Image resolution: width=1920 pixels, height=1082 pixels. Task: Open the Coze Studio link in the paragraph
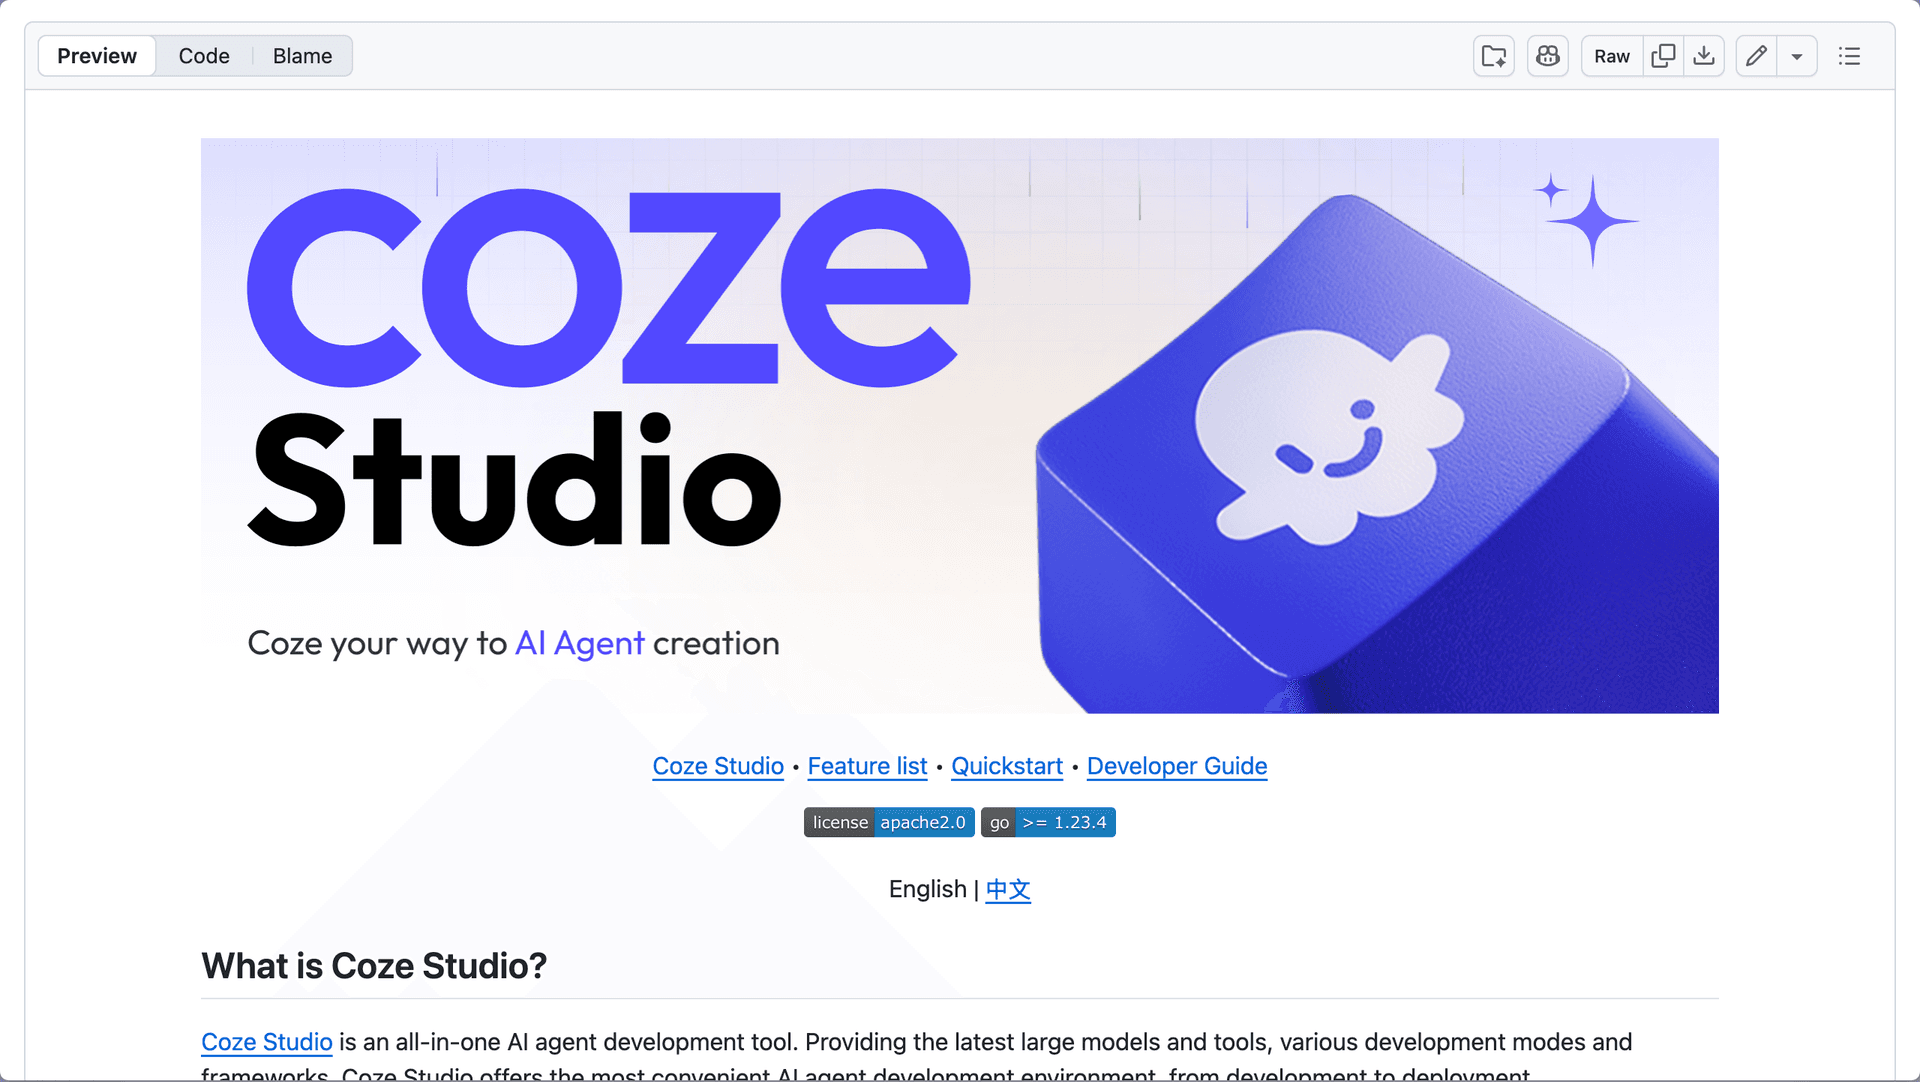(x=266, y=1041)
